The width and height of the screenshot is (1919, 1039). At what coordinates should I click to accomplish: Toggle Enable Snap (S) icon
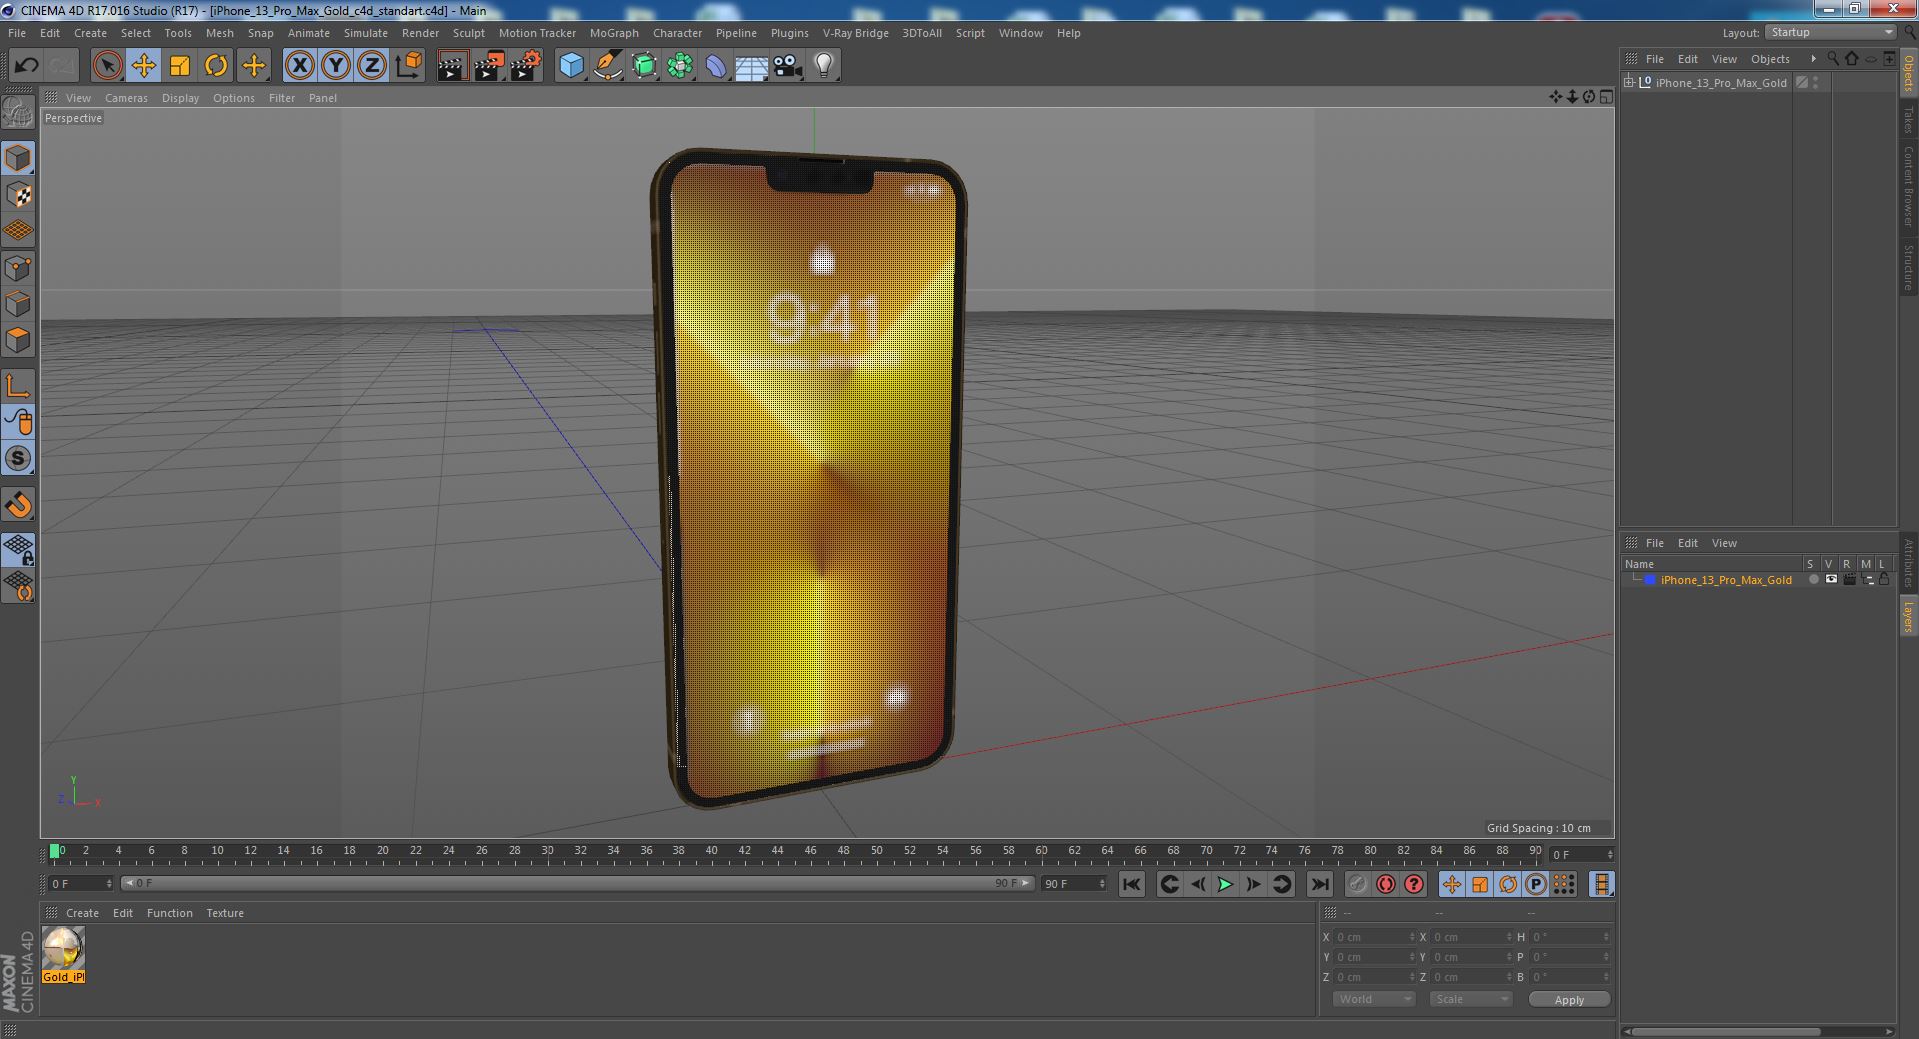pyautogui.click(x=18, y=459)
